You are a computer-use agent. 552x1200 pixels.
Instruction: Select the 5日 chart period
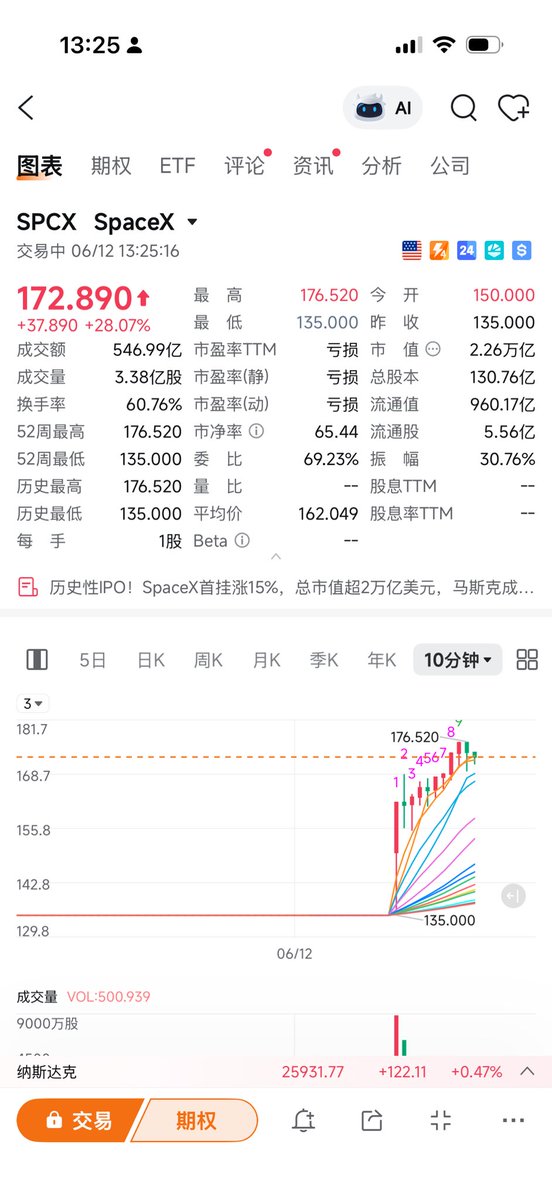[93, 660]
